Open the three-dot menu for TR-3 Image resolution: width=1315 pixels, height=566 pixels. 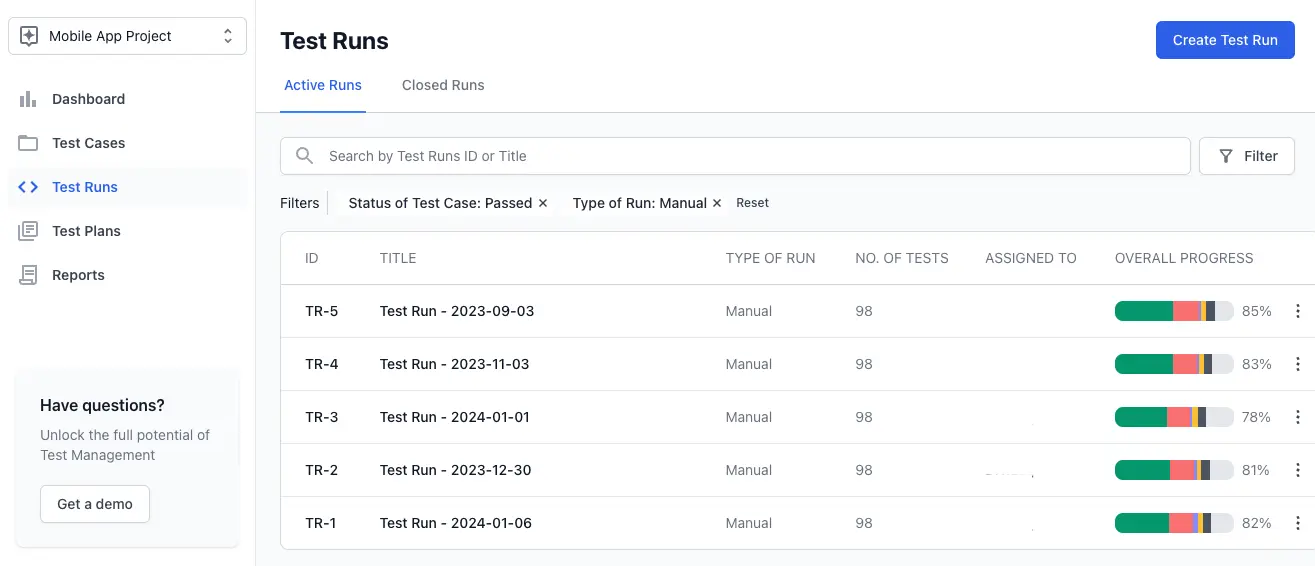tap(1298, 417)
